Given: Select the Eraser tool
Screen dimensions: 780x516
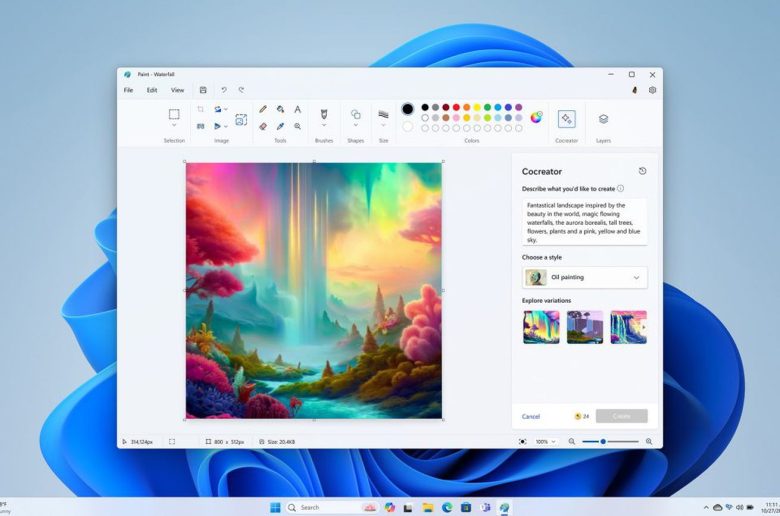Looking at the screenshot, I should (x=263, y=126).
